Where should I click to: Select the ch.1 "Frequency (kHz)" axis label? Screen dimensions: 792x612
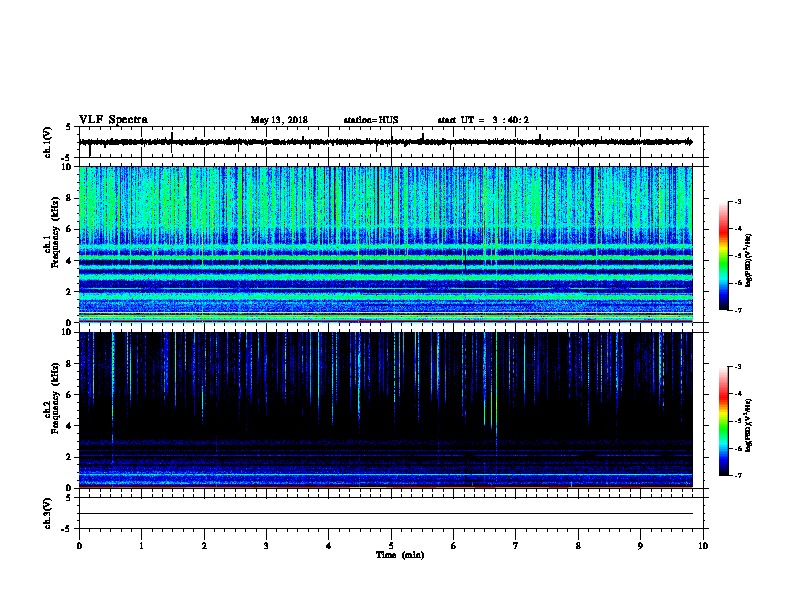[x=55, y=232]
